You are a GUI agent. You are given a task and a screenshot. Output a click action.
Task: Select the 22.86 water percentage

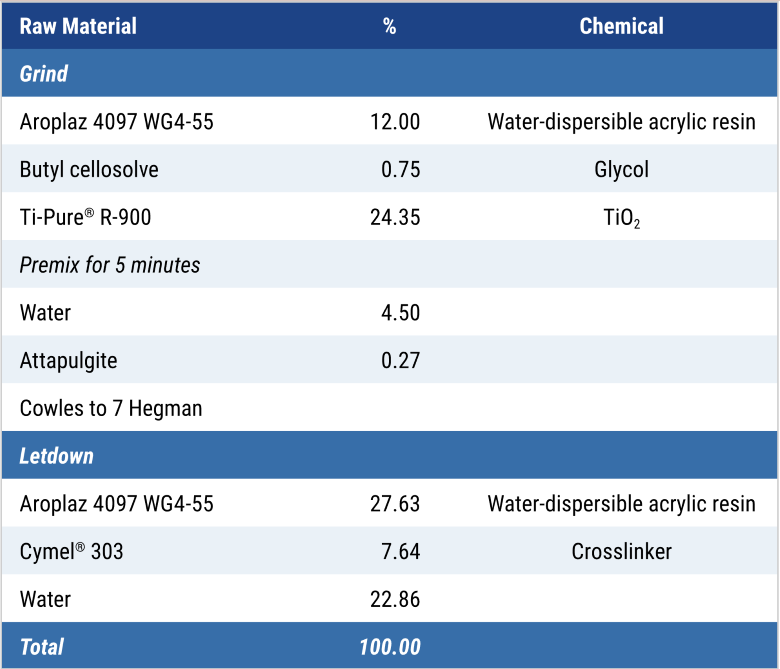[395, 599]
